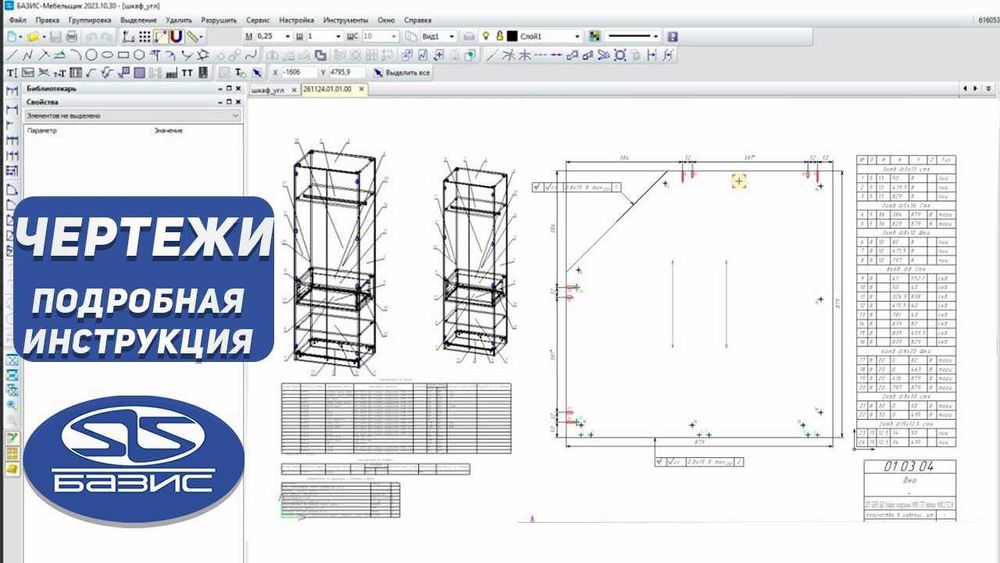Create a new document with the blank page icon
This screenshot has height=563, width=1000.
(12, 37)
